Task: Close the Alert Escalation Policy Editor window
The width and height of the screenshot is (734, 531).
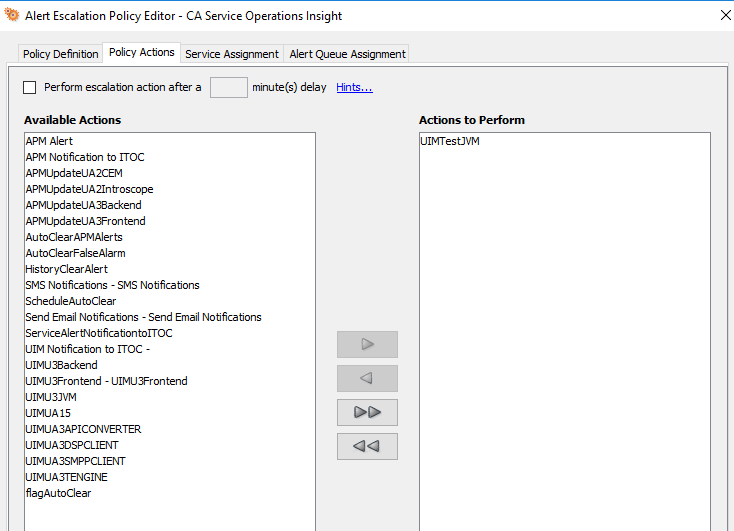Action: 725,15
